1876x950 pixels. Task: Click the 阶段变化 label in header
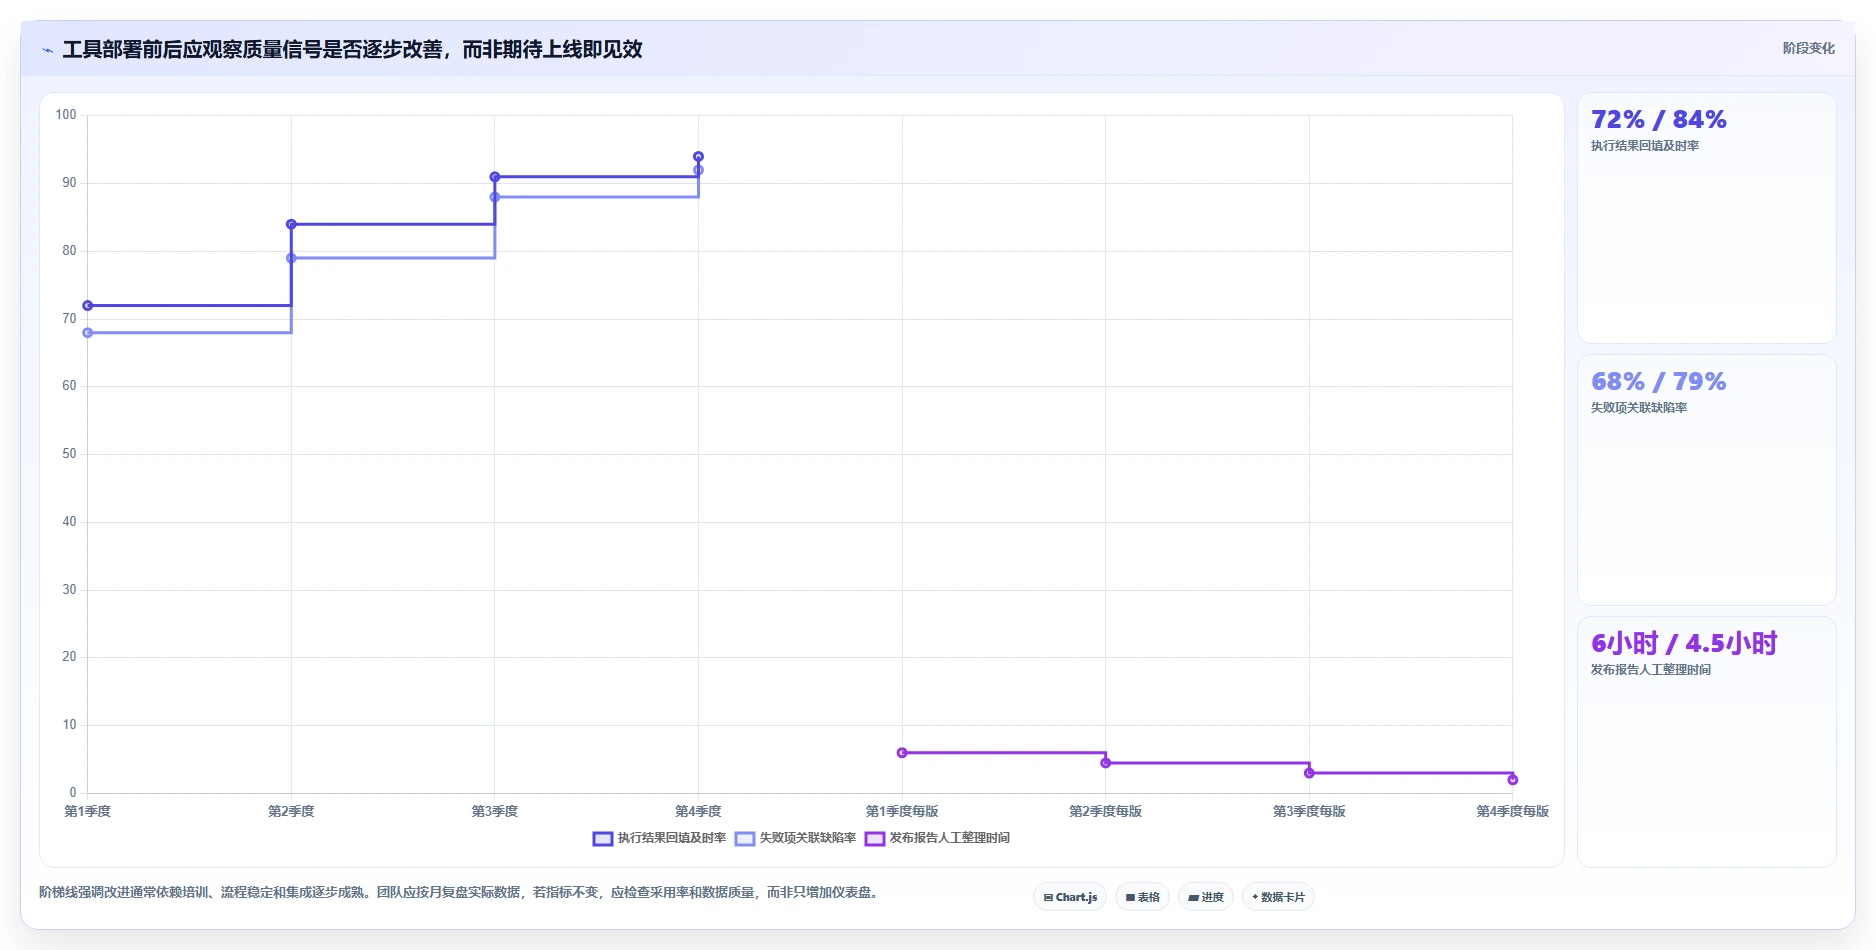coord(1808,48)
